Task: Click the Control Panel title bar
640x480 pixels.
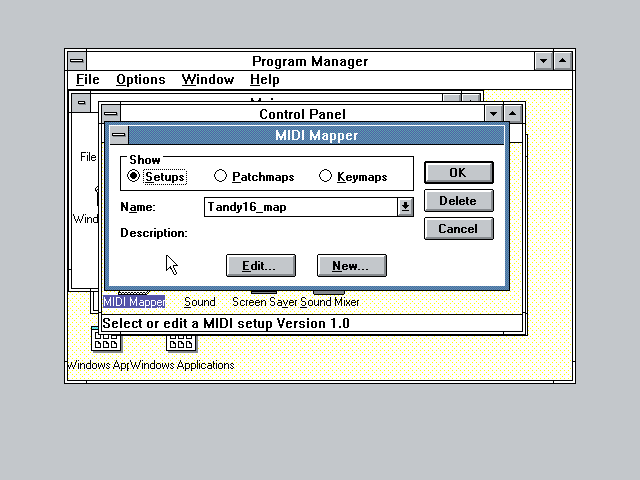Action: tap(302, 114)
